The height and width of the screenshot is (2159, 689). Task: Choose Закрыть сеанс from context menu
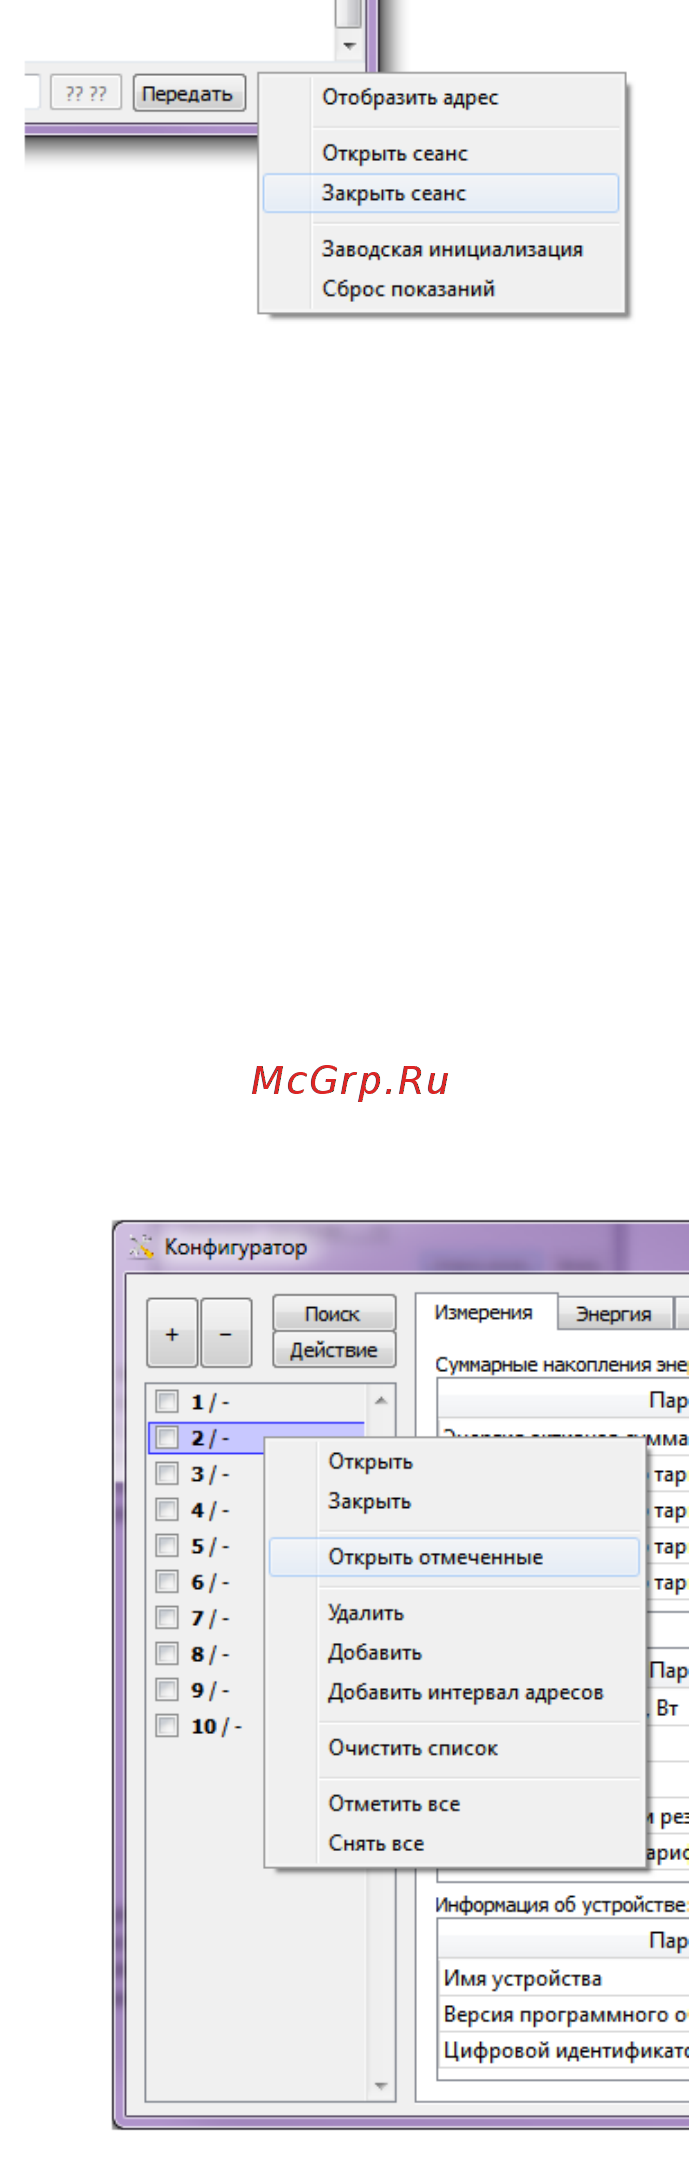click(441, 193)
